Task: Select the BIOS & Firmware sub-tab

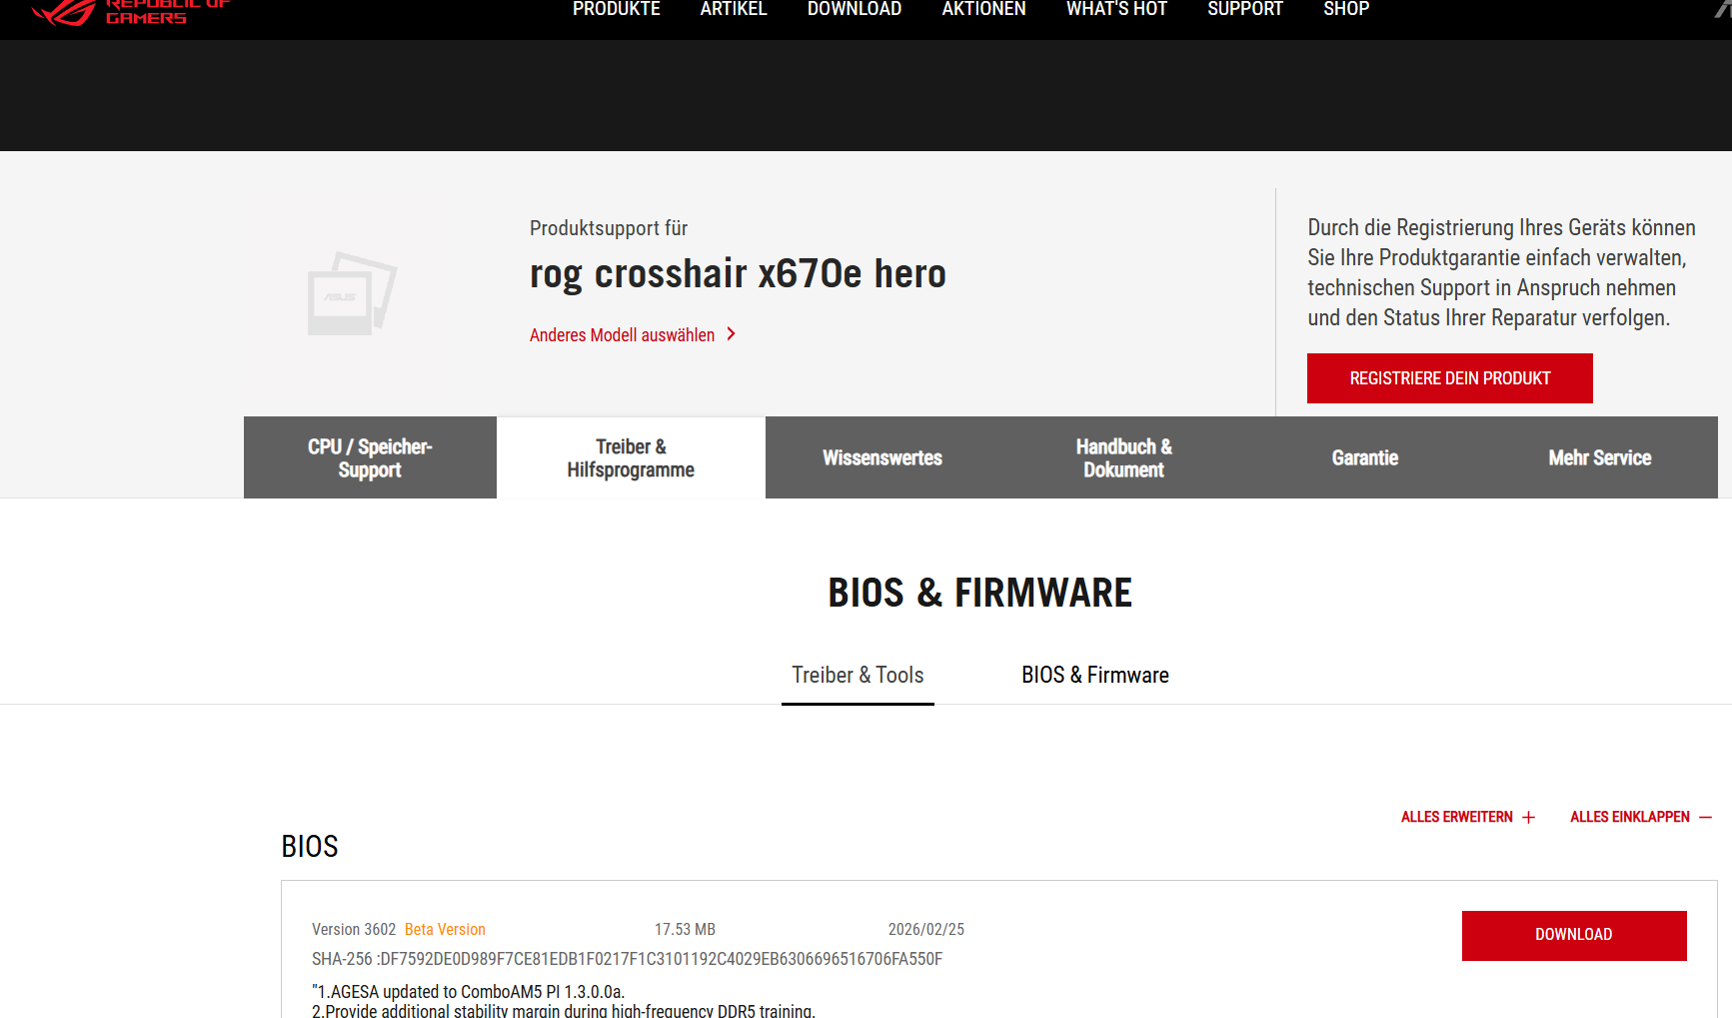Action: click(1095, 676)
